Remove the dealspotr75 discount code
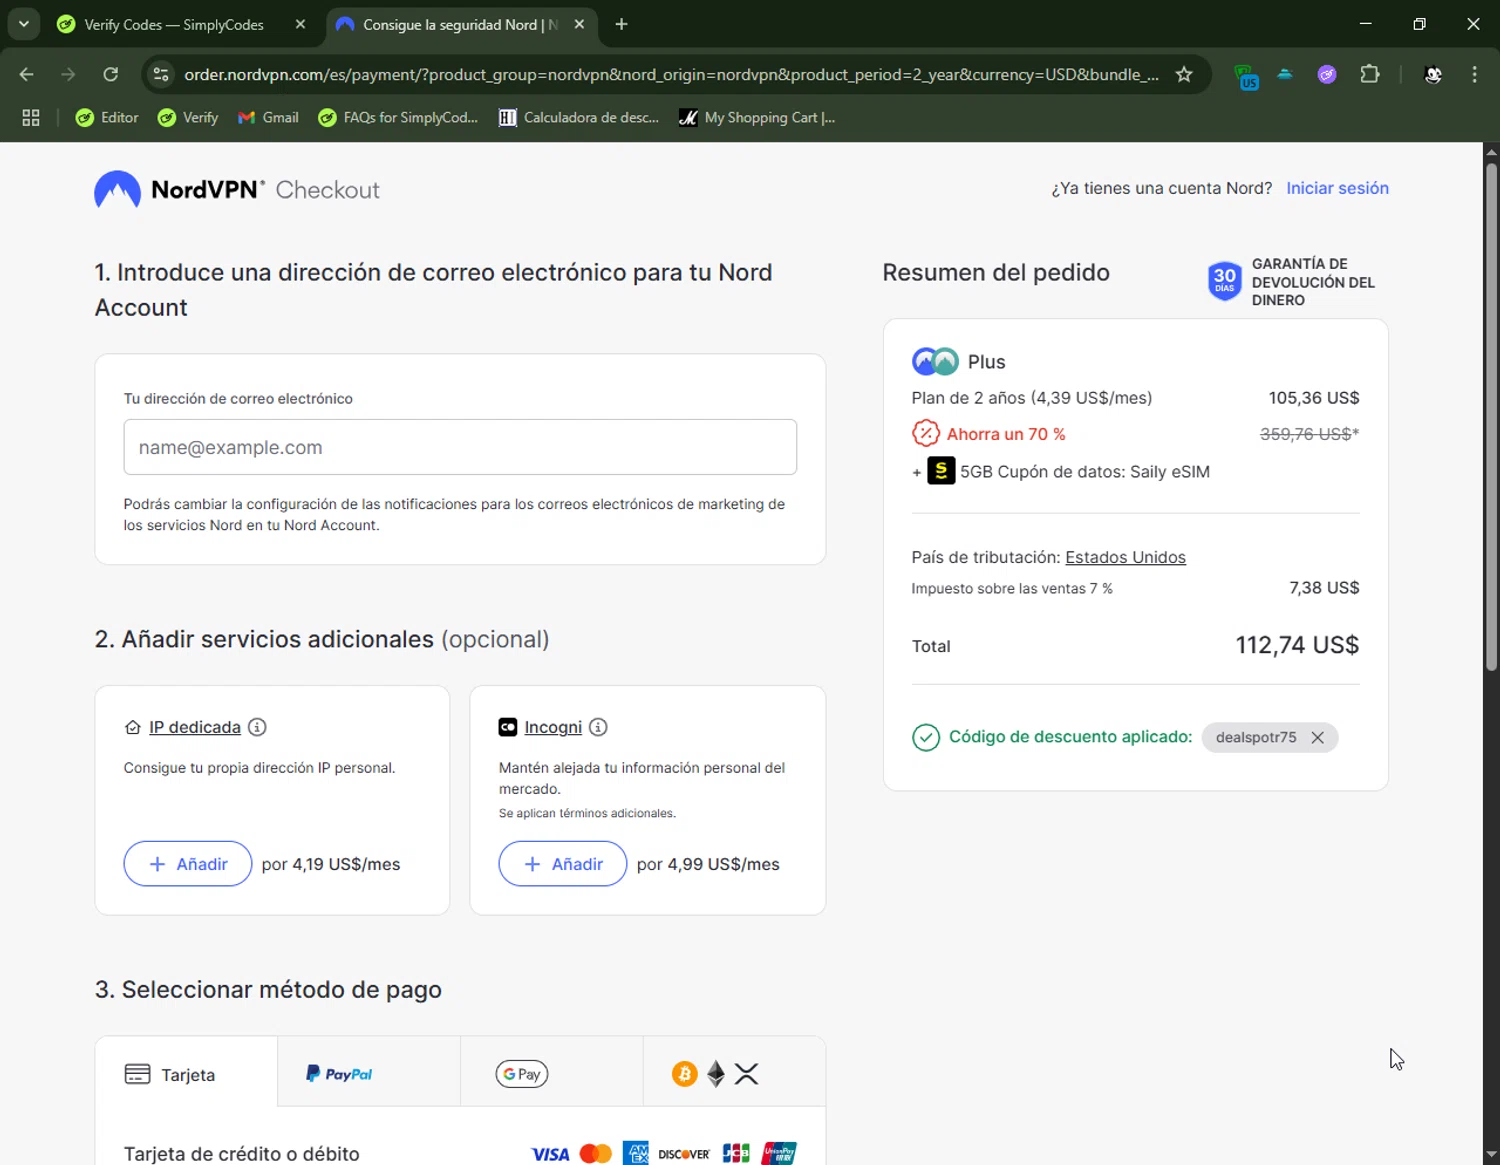The height and width of the screenshot is (1165, 1500). [1318, 737]
